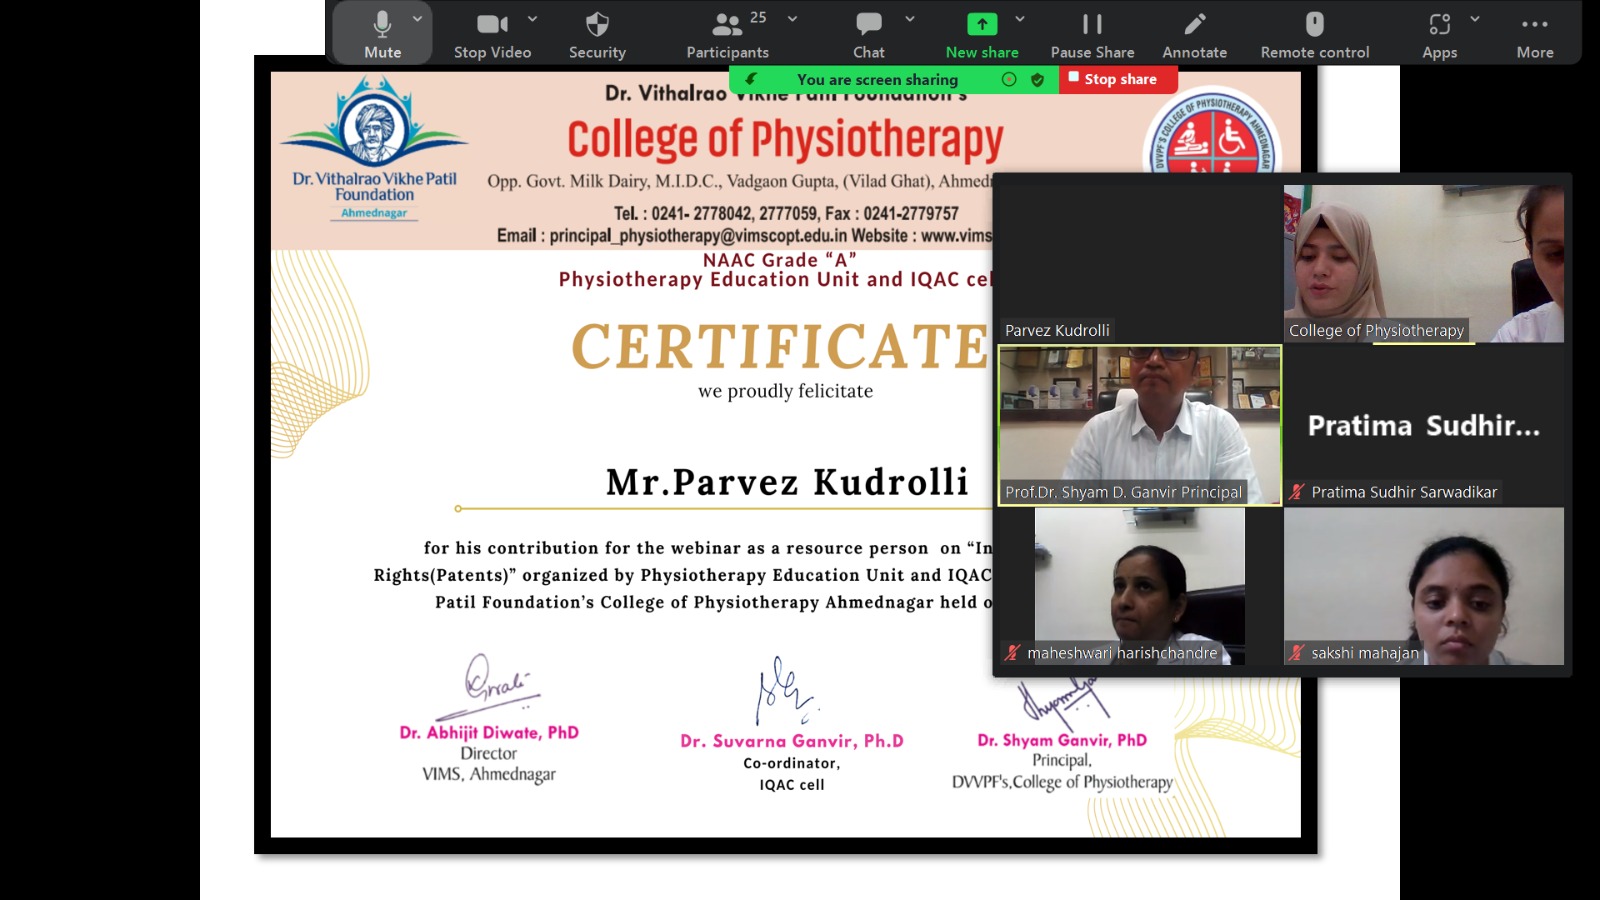Open More options menu

tap(1535, 34)
